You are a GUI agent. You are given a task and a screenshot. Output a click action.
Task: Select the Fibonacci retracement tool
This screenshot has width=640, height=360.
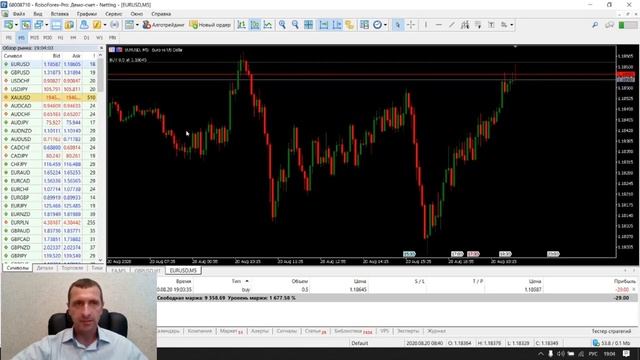tap(478, 25)
